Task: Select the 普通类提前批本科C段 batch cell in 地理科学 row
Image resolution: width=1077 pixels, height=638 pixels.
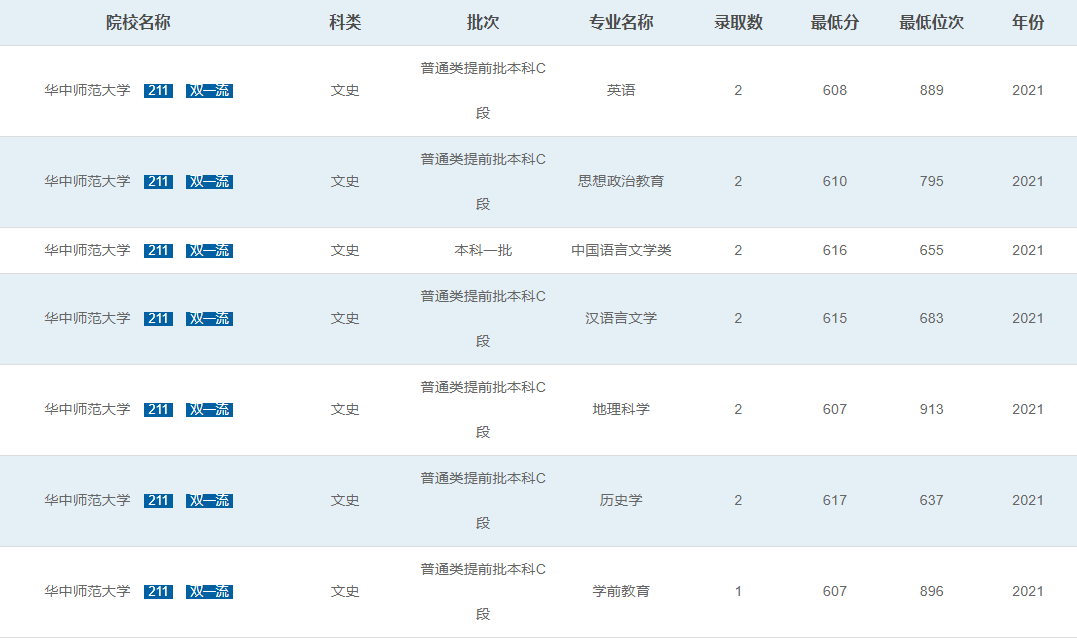Action: (483, 409)
